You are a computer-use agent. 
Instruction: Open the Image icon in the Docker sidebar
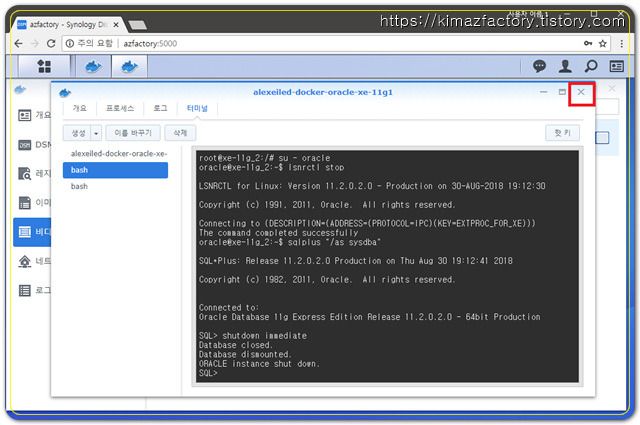24,202
